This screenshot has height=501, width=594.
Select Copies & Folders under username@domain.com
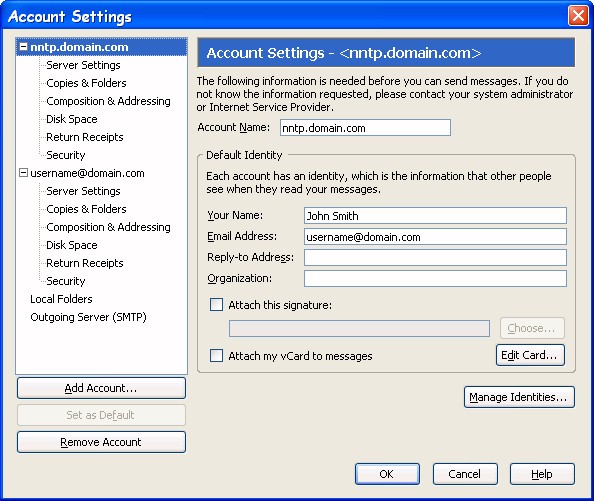pyautogui.click(x=86, y=209)
